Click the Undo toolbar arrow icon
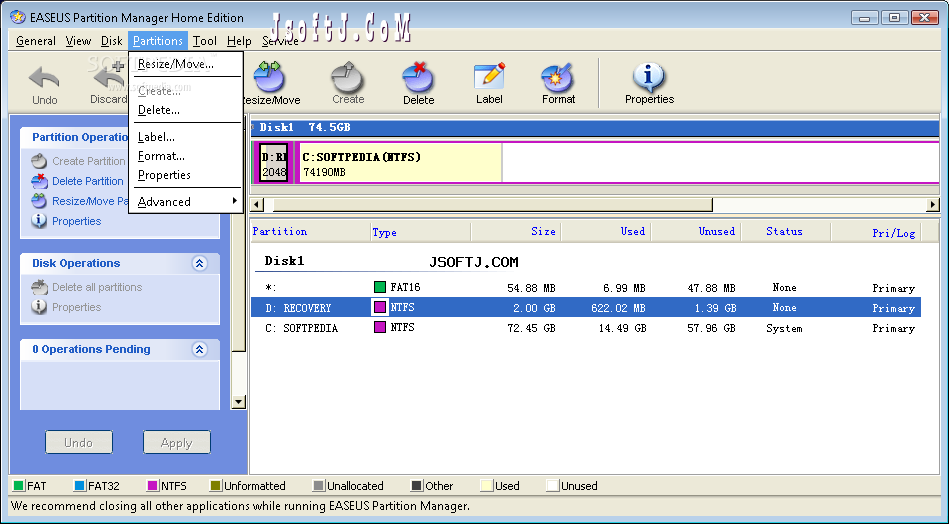 point(44,78)
